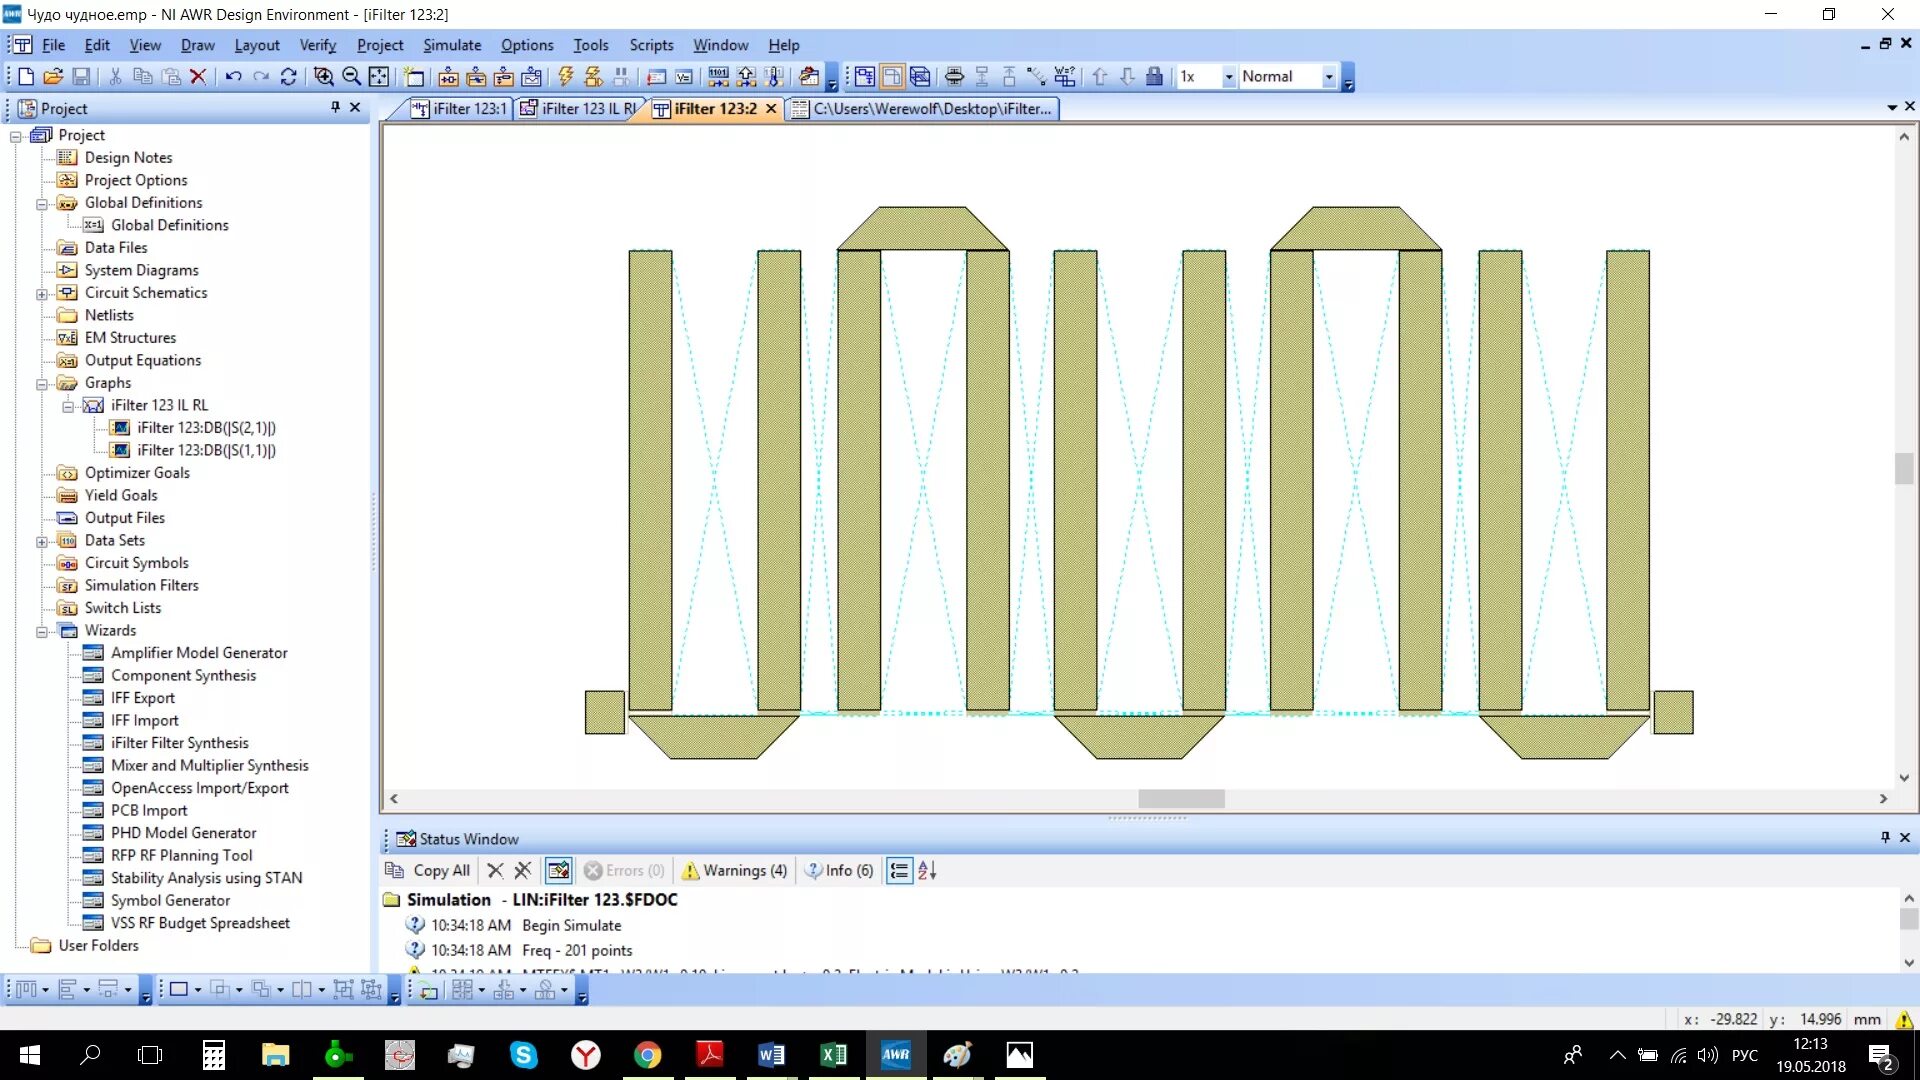The image size is (1920, 1080).
Task: Click the Analyze lightning bolt icon
Action: pos(566,77)
